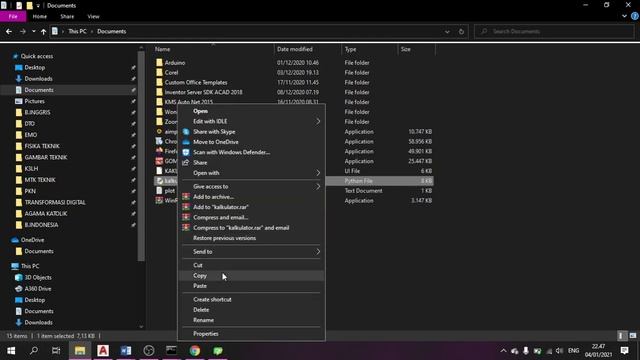Open GAMBAR TEKNIK folder in sidebar

click(x=46, y=157)
